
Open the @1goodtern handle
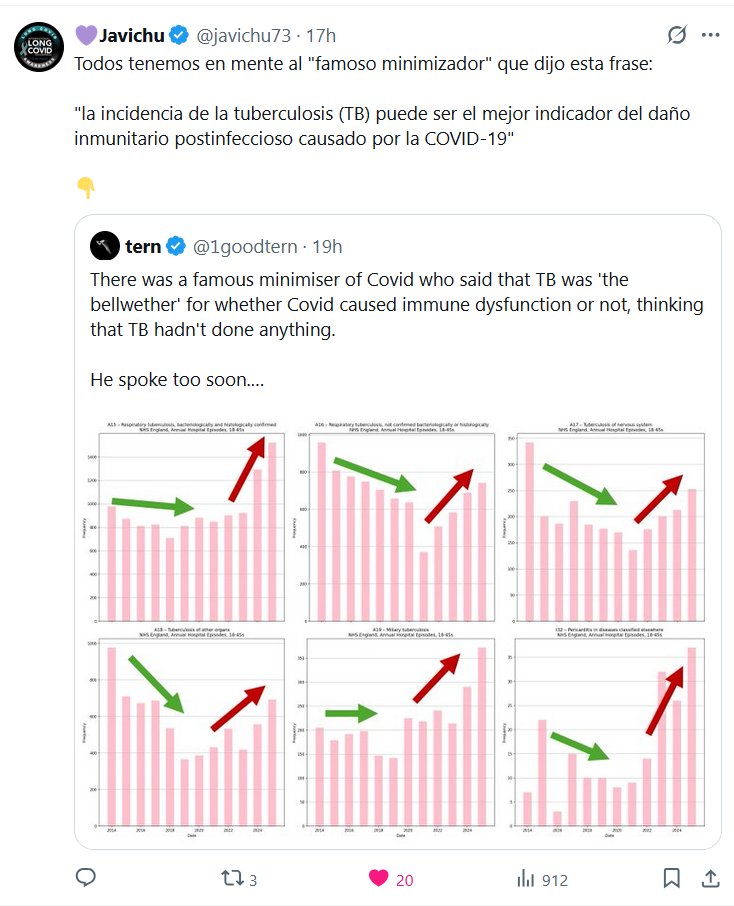tap(240, 246)
